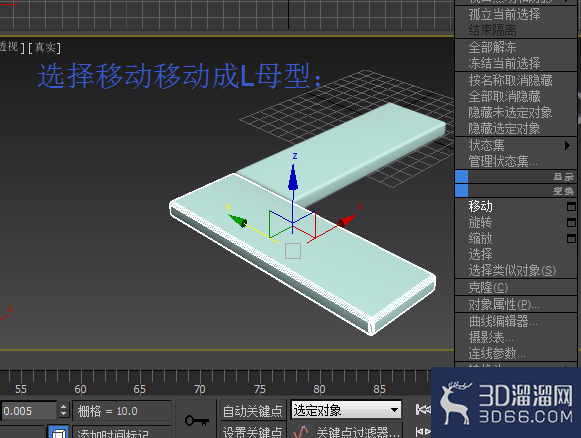
Task: Choose 旋转 from the quad menu
Action: tap(480, 222)
